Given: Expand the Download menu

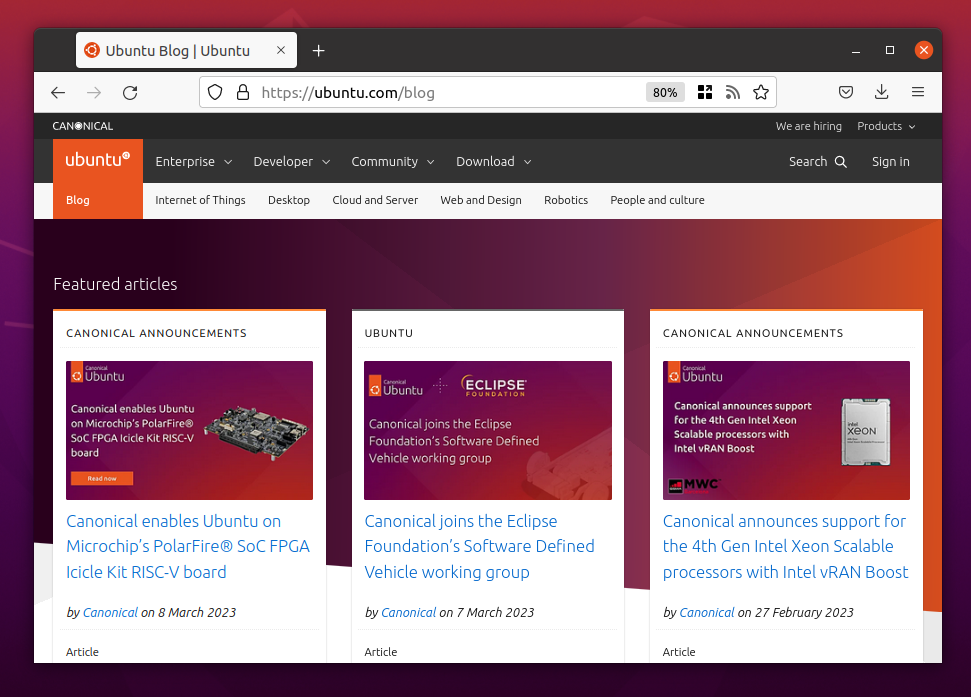Looking at the screenshot, I should 494,162.
